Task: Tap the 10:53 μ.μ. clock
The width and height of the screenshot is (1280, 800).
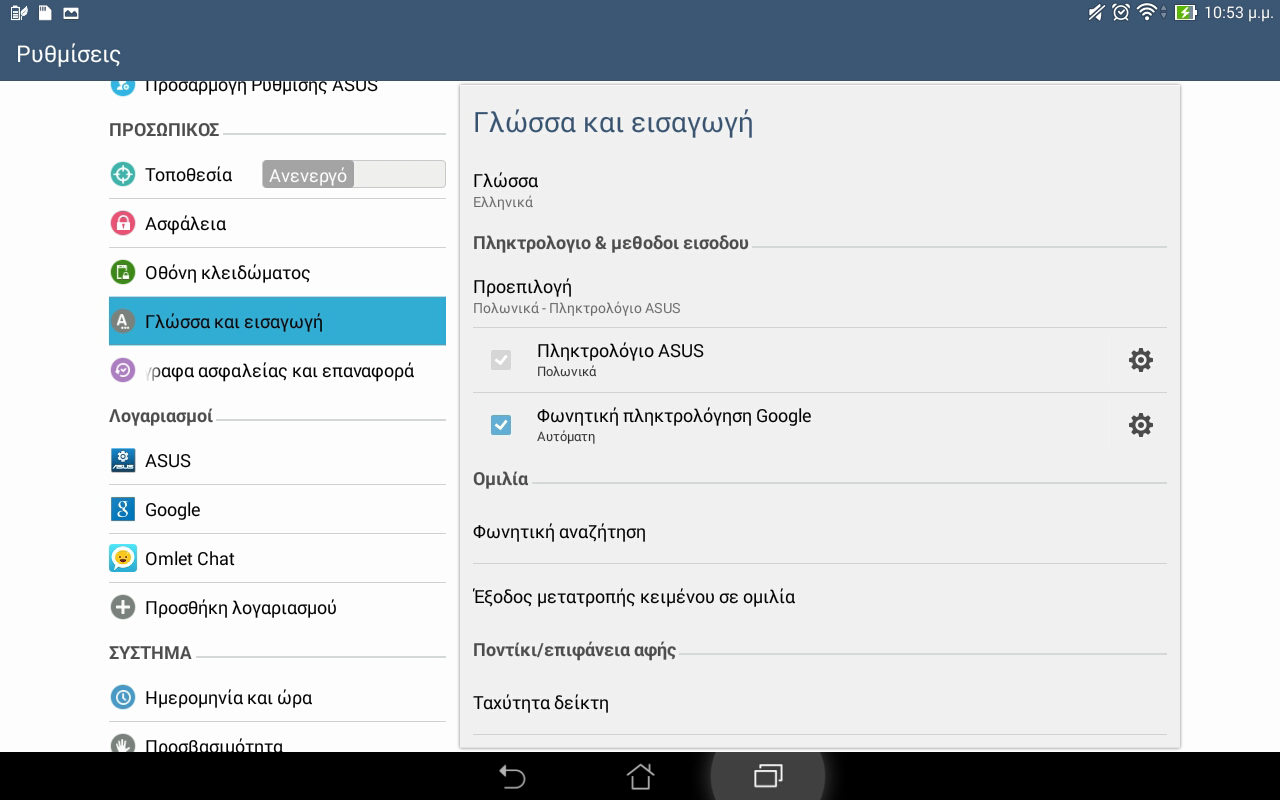Action: click(x=1238, y=13)
